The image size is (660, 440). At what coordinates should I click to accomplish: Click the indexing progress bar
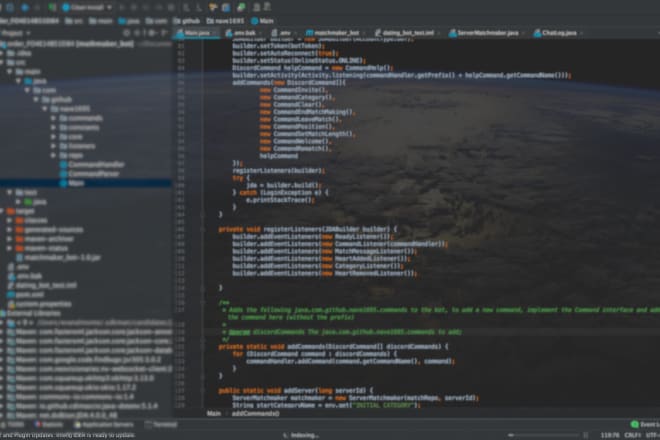(x=543, y=435)
